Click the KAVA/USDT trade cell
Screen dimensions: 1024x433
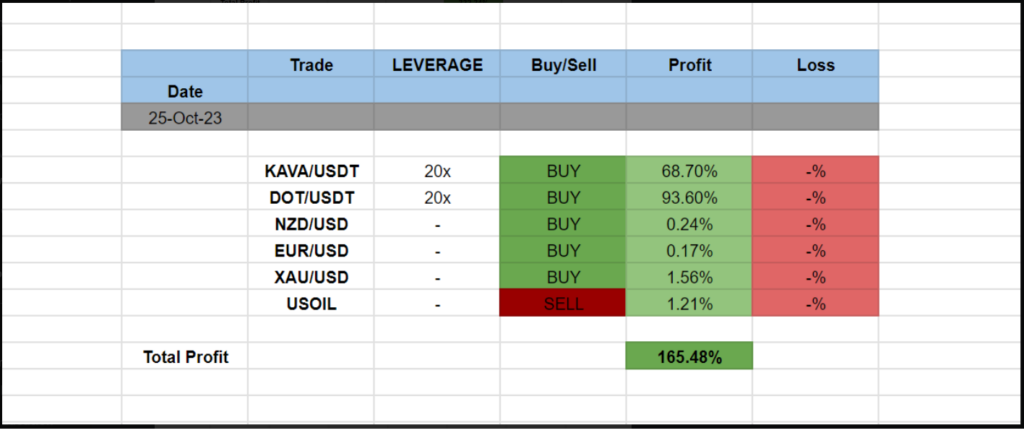(x=311, y=171)
